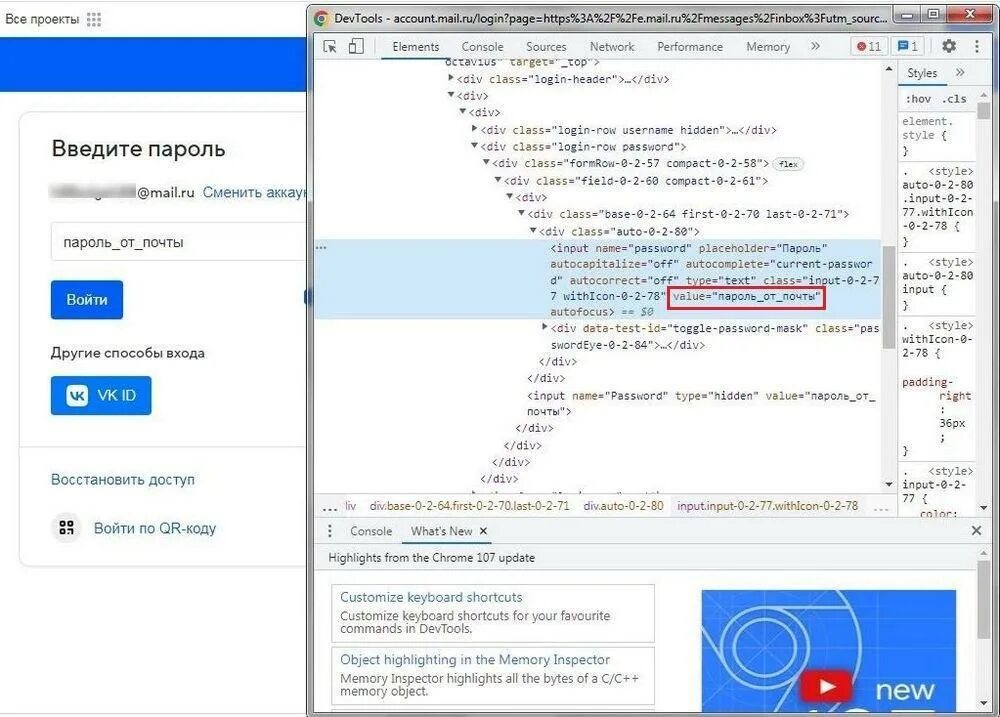Toggle device toolbar icon in DevTools

tap(356, 47)
